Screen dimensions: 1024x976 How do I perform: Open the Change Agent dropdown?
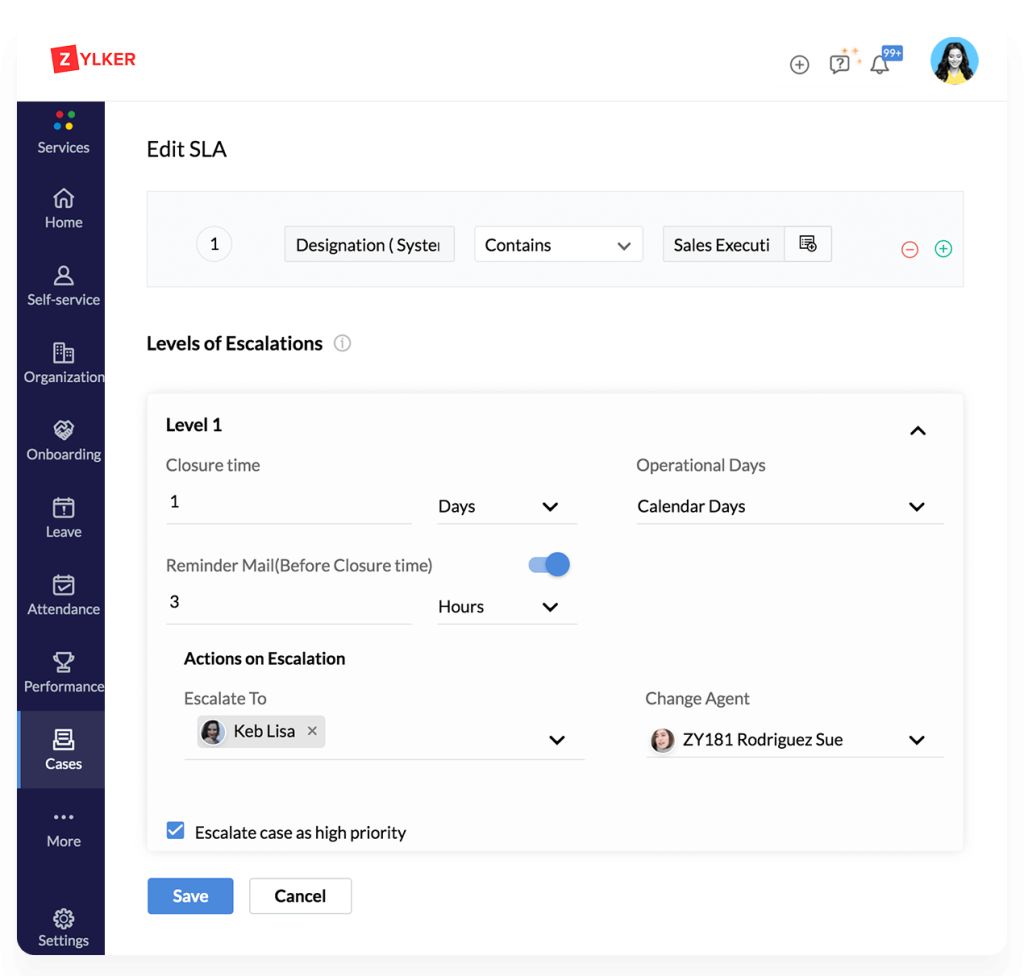coord(795,740)
